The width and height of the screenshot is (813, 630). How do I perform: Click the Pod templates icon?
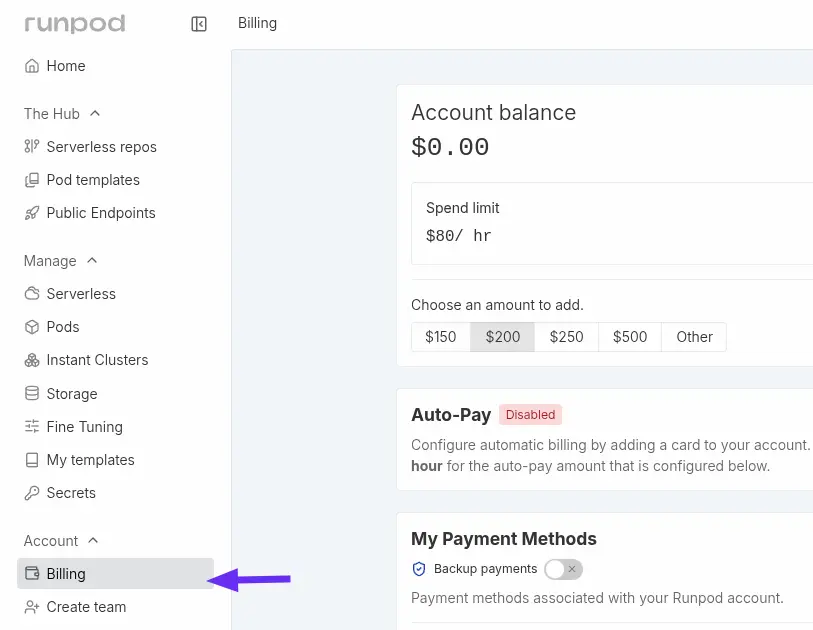32,180
